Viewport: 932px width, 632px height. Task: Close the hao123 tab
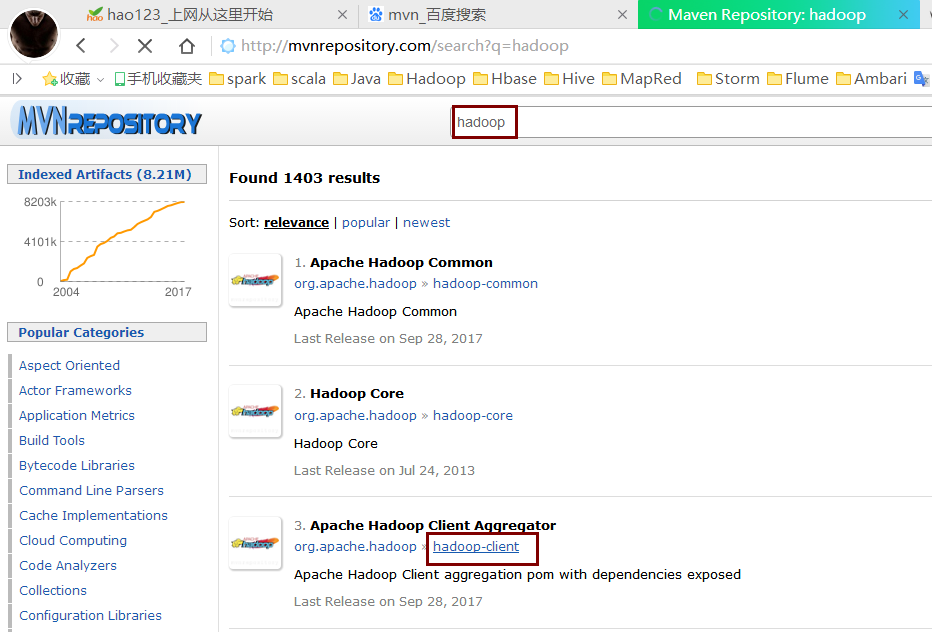(x=342, y=14)
